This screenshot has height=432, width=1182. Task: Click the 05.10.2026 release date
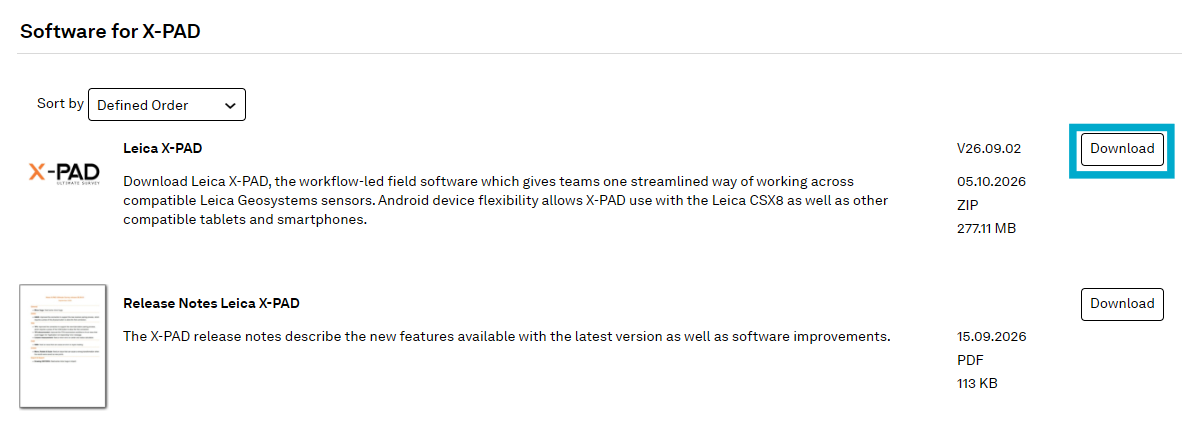click(x=991, y=182)
